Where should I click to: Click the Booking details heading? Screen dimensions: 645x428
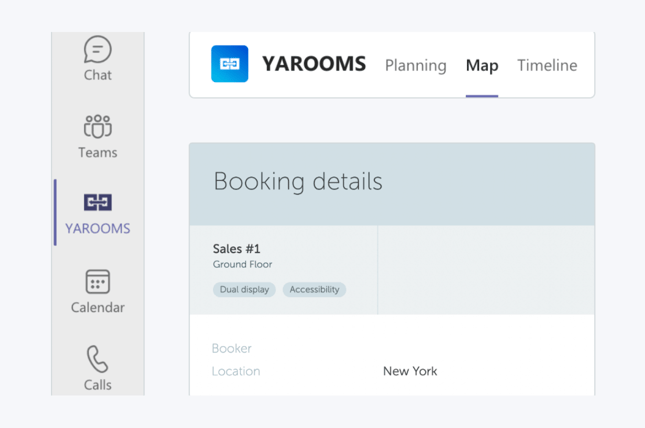[x=298, y=181]
